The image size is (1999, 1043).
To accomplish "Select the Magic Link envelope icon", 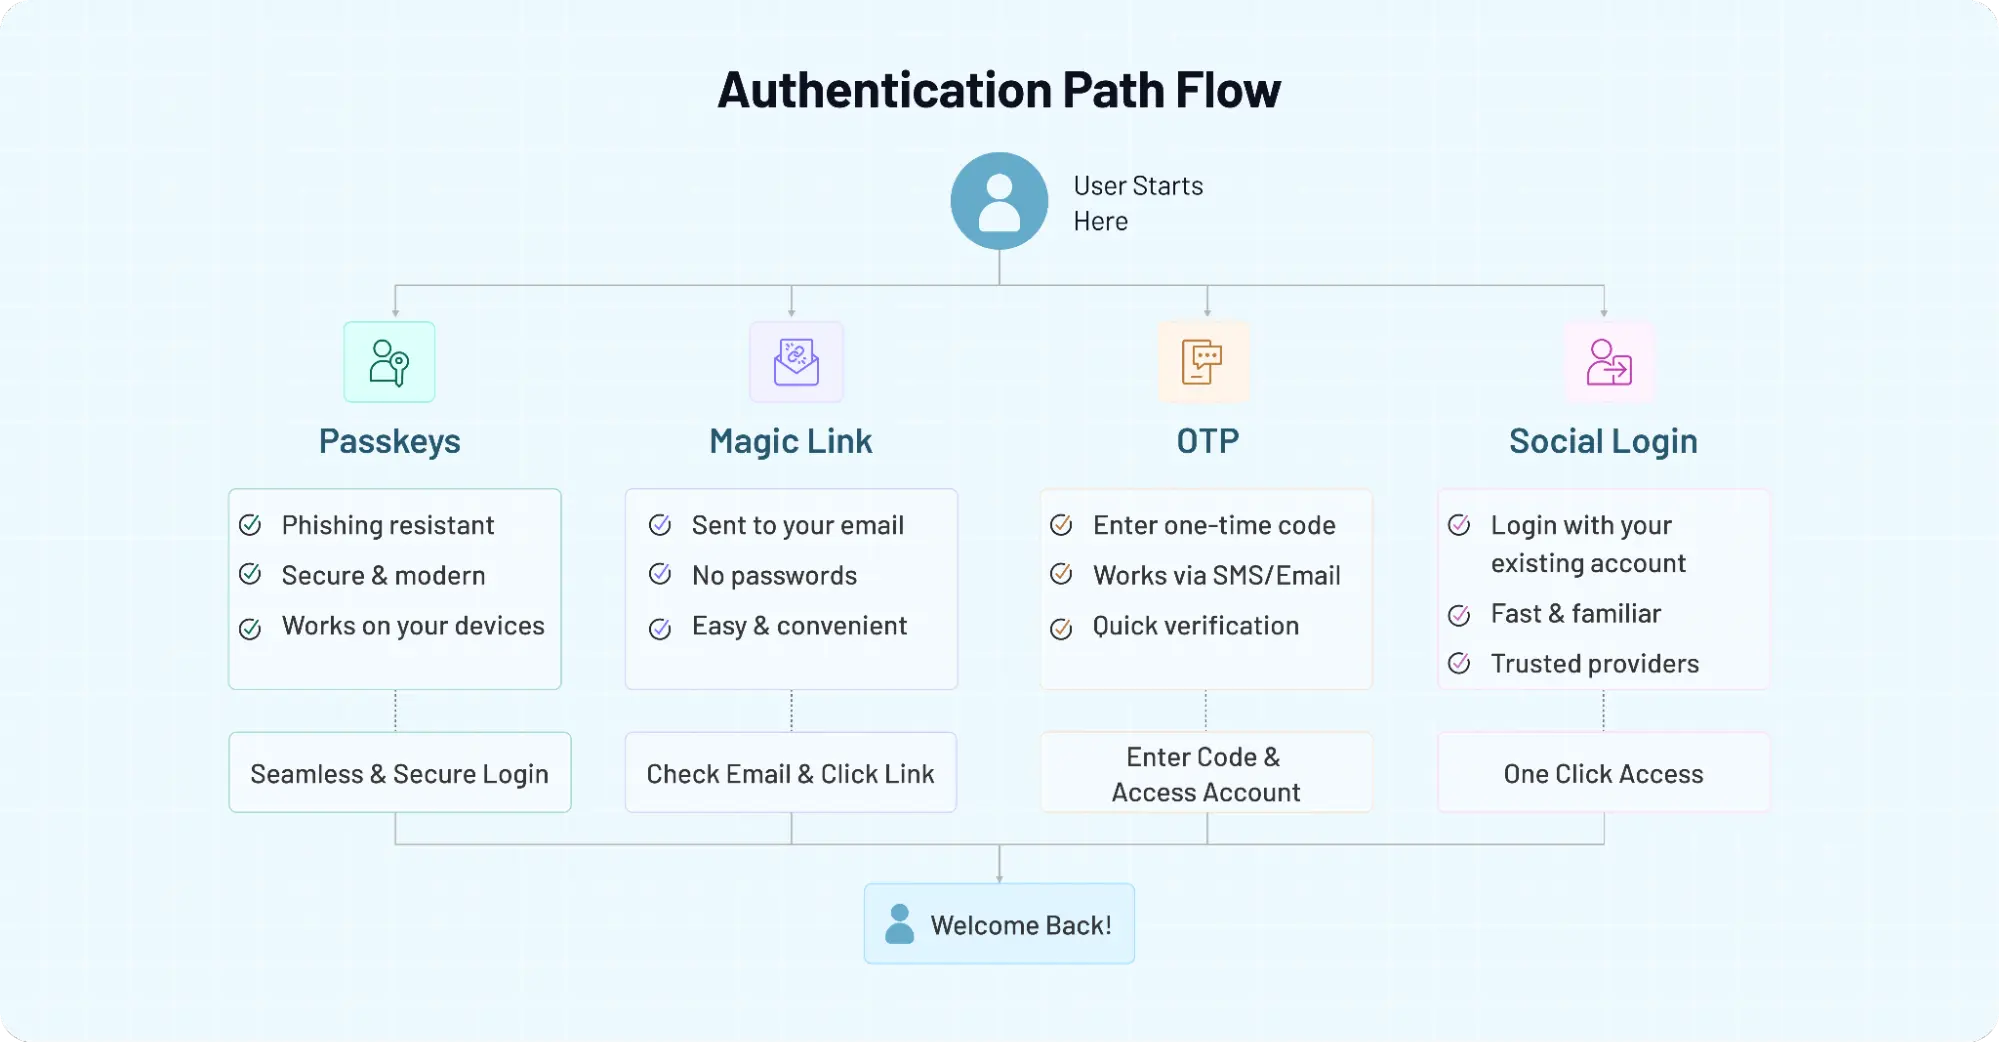I will (796, 362).
